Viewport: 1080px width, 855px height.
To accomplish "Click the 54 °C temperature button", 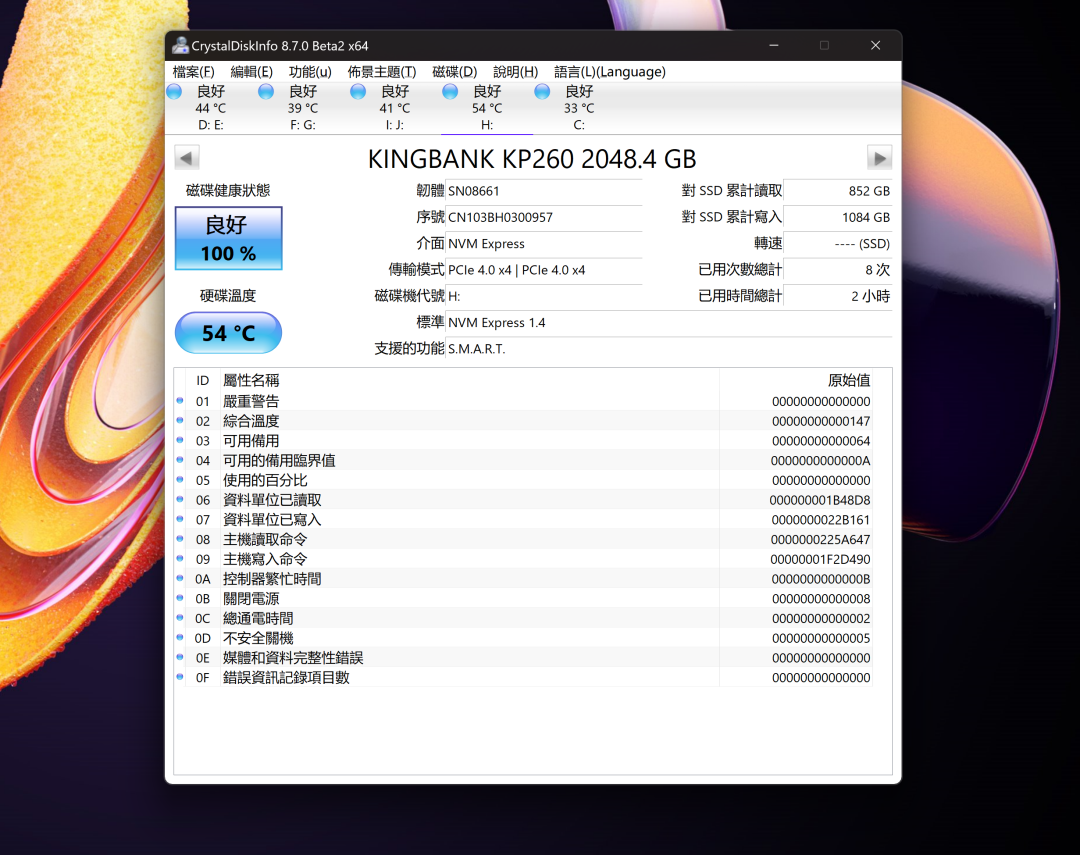I will click(229, 333).
